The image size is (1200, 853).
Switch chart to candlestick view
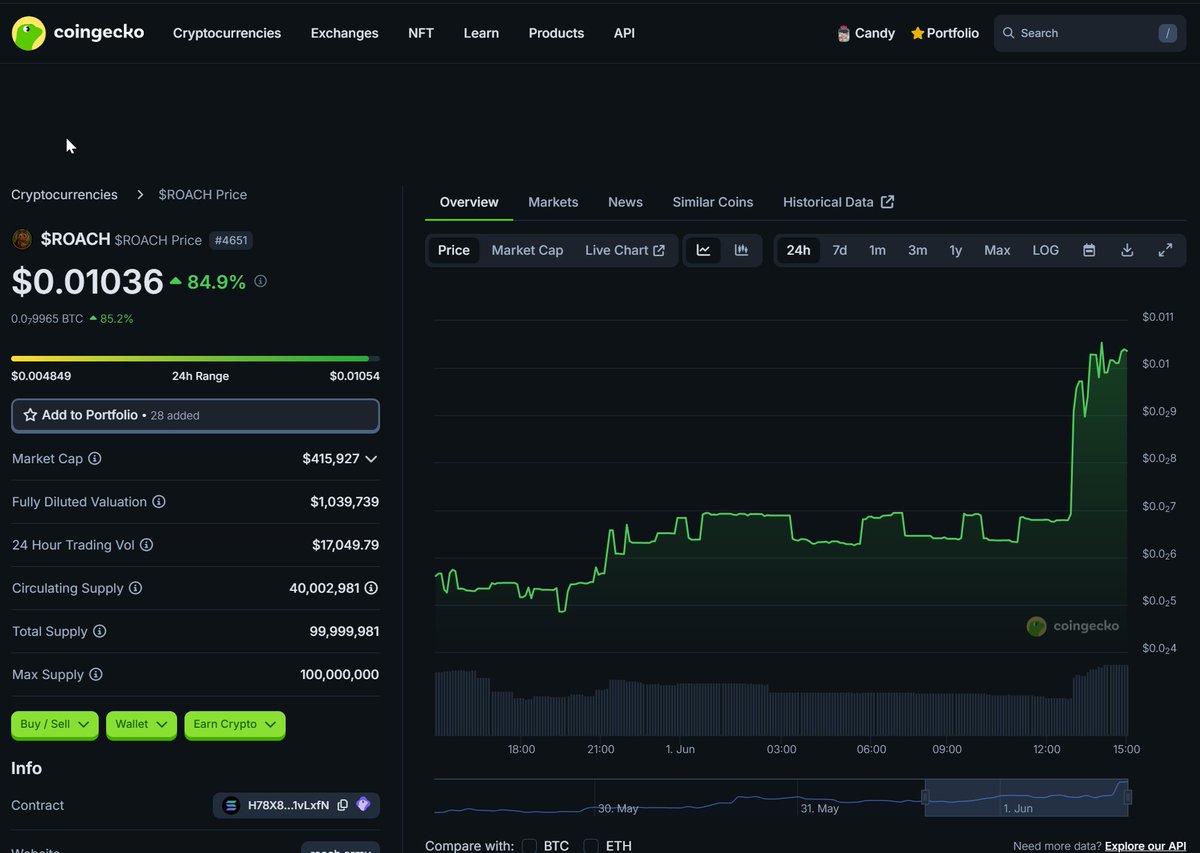[x=741, y=250]
